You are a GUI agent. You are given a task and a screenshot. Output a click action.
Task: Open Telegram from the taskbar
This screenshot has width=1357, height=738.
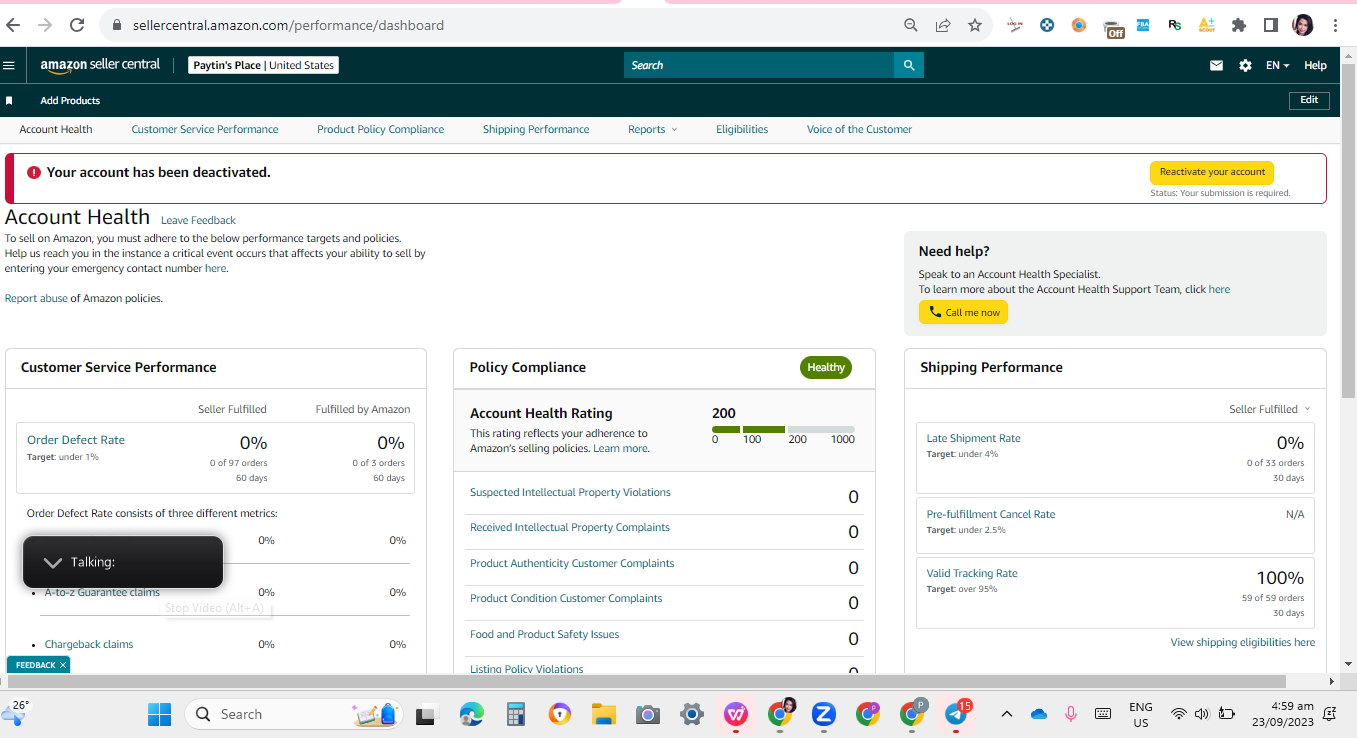[x=955, y=714]
